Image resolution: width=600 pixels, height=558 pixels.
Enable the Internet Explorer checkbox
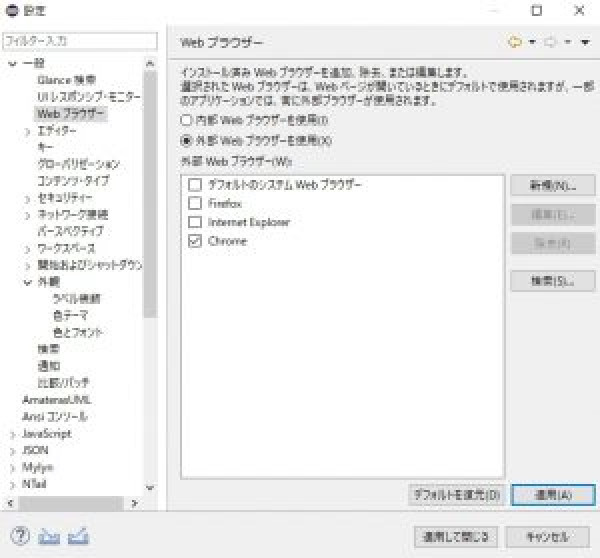pos(195,222)
